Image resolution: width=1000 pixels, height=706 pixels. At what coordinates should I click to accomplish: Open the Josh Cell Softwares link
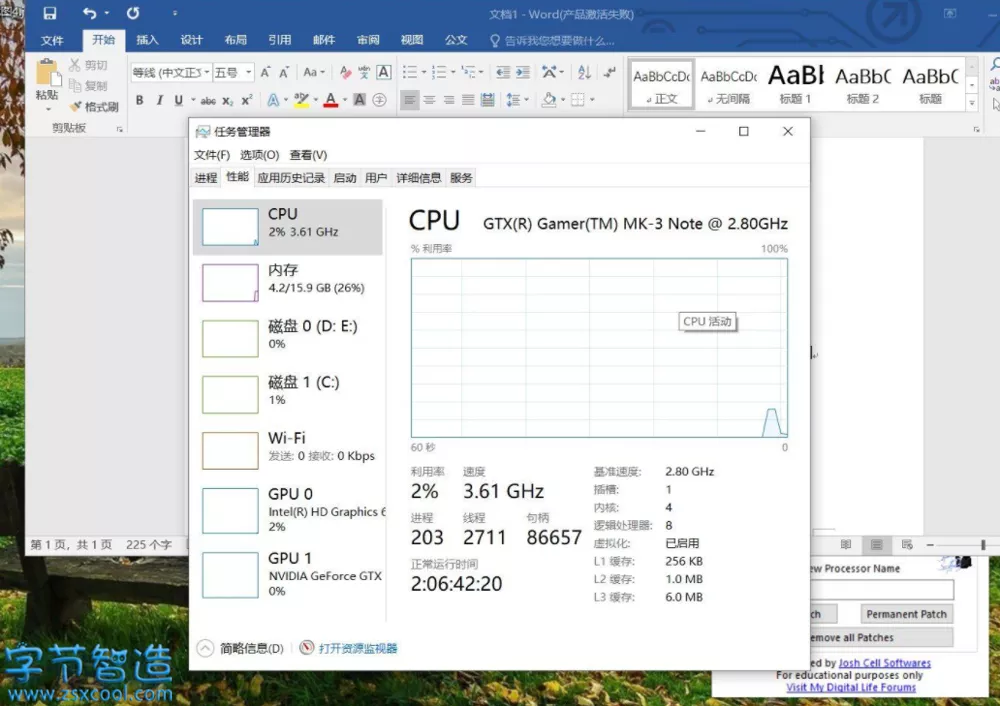884,663
